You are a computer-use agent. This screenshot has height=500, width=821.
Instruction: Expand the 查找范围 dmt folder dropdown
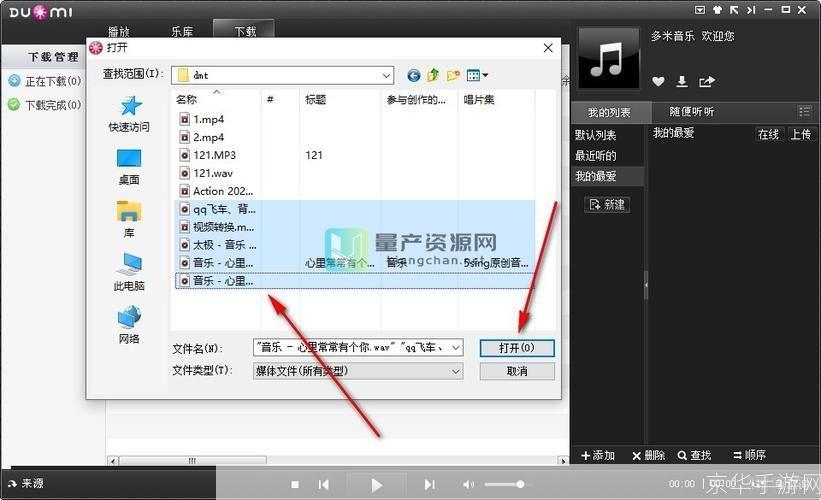tap(386, 76)
